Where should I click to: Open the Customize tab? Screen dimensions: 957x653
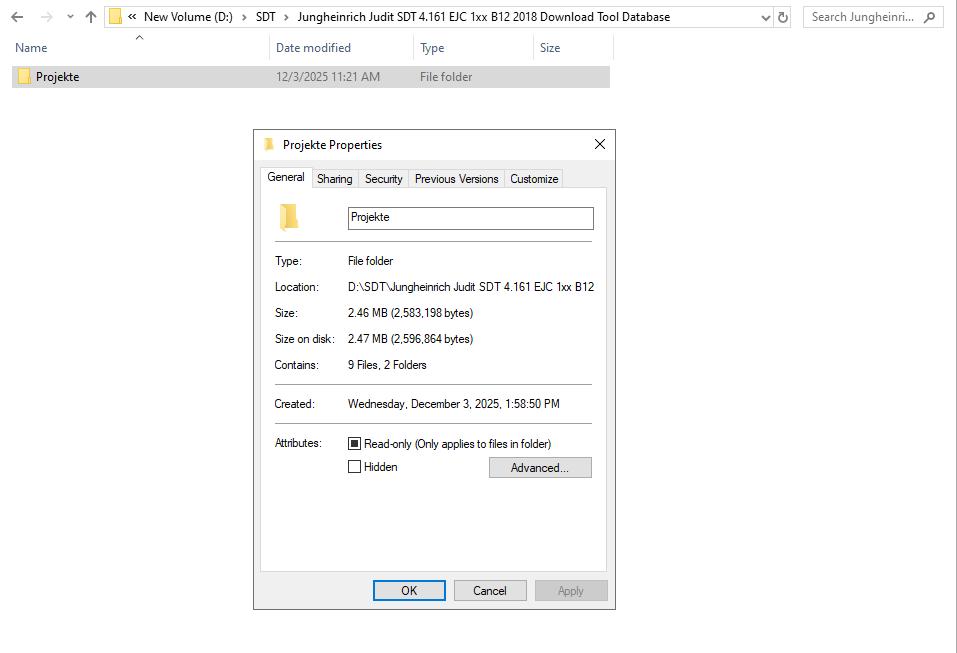click(534, 179)
